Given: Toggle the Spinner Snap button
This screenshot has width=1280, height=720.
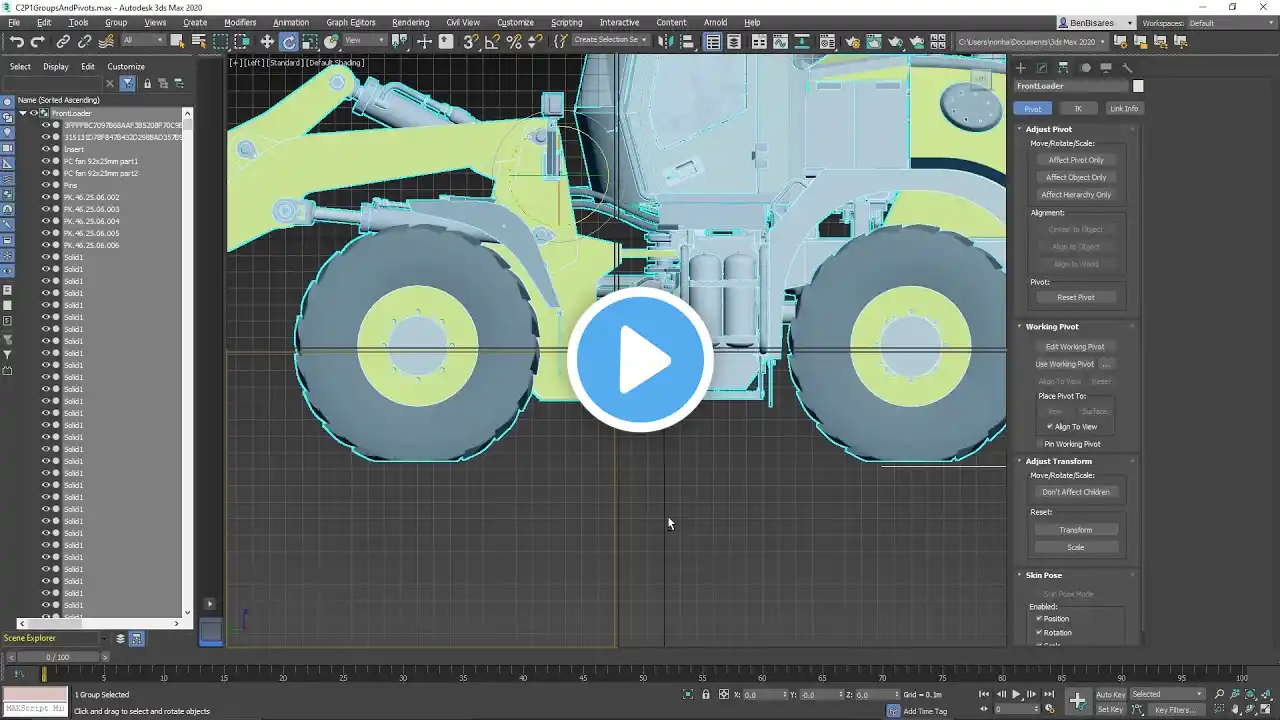Looking at the screenshot, I should point(535,41).
